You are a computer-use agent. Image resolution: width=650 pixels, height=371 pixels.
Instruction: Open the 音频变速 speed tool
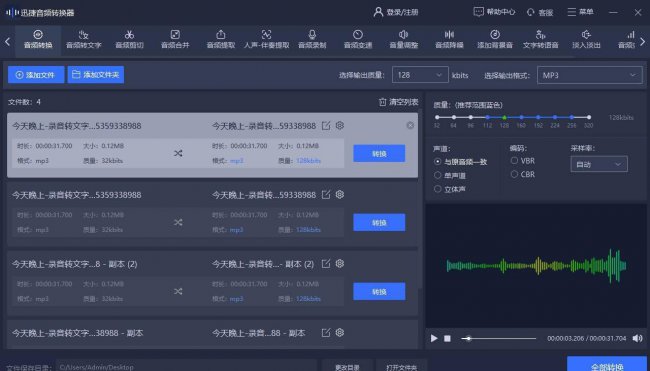click(358, 40)
